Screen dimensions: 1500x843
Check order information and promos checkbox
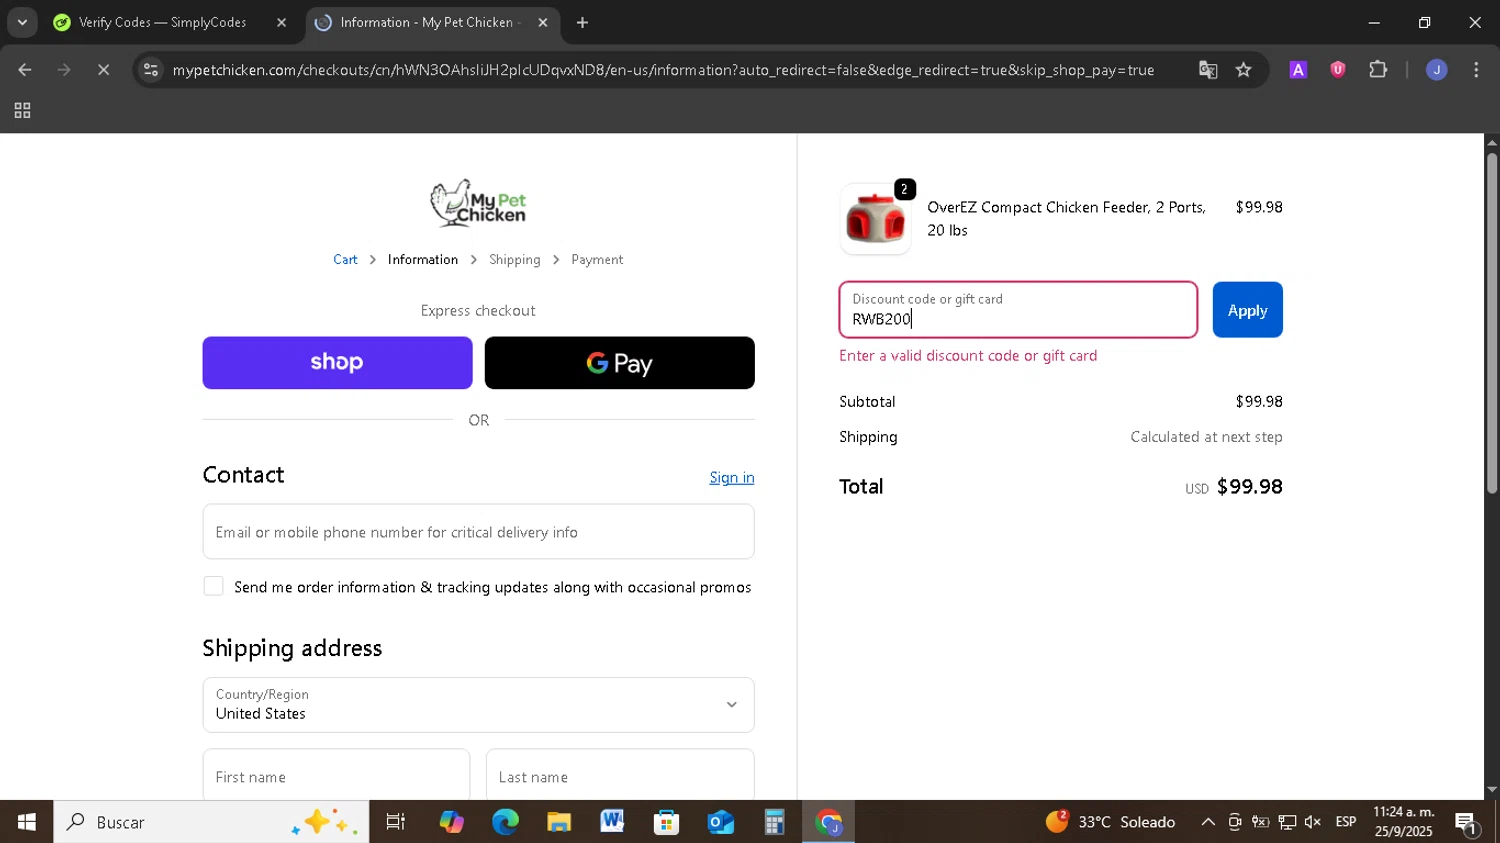pos(213,586)
